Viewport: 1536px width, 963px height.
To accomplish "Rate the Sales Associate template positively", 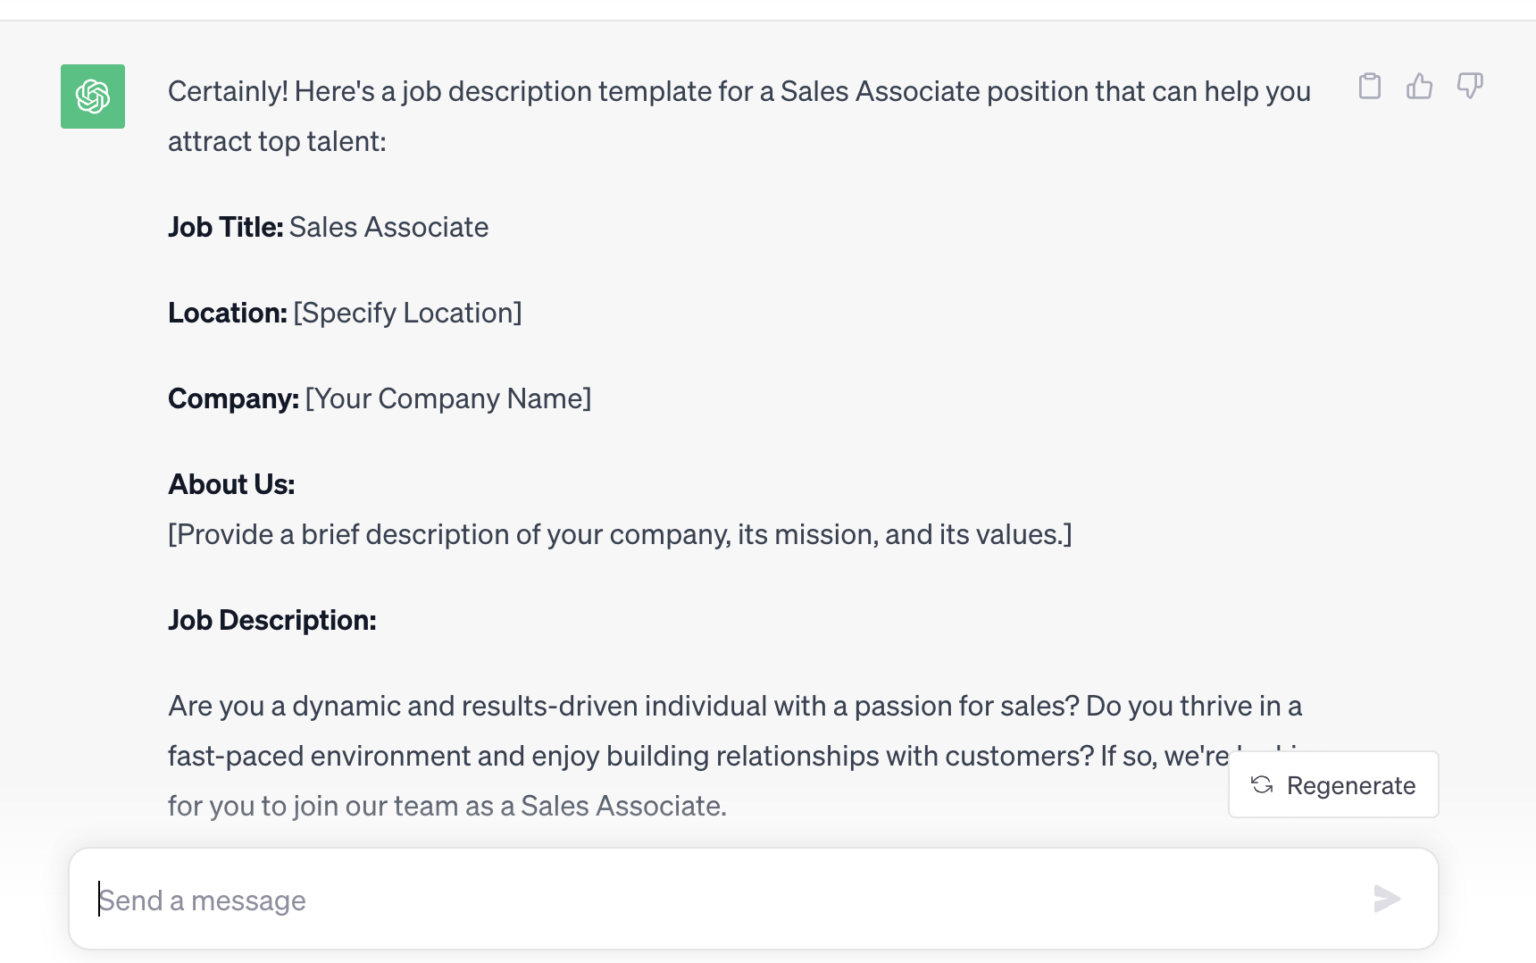I will 1420,87.
